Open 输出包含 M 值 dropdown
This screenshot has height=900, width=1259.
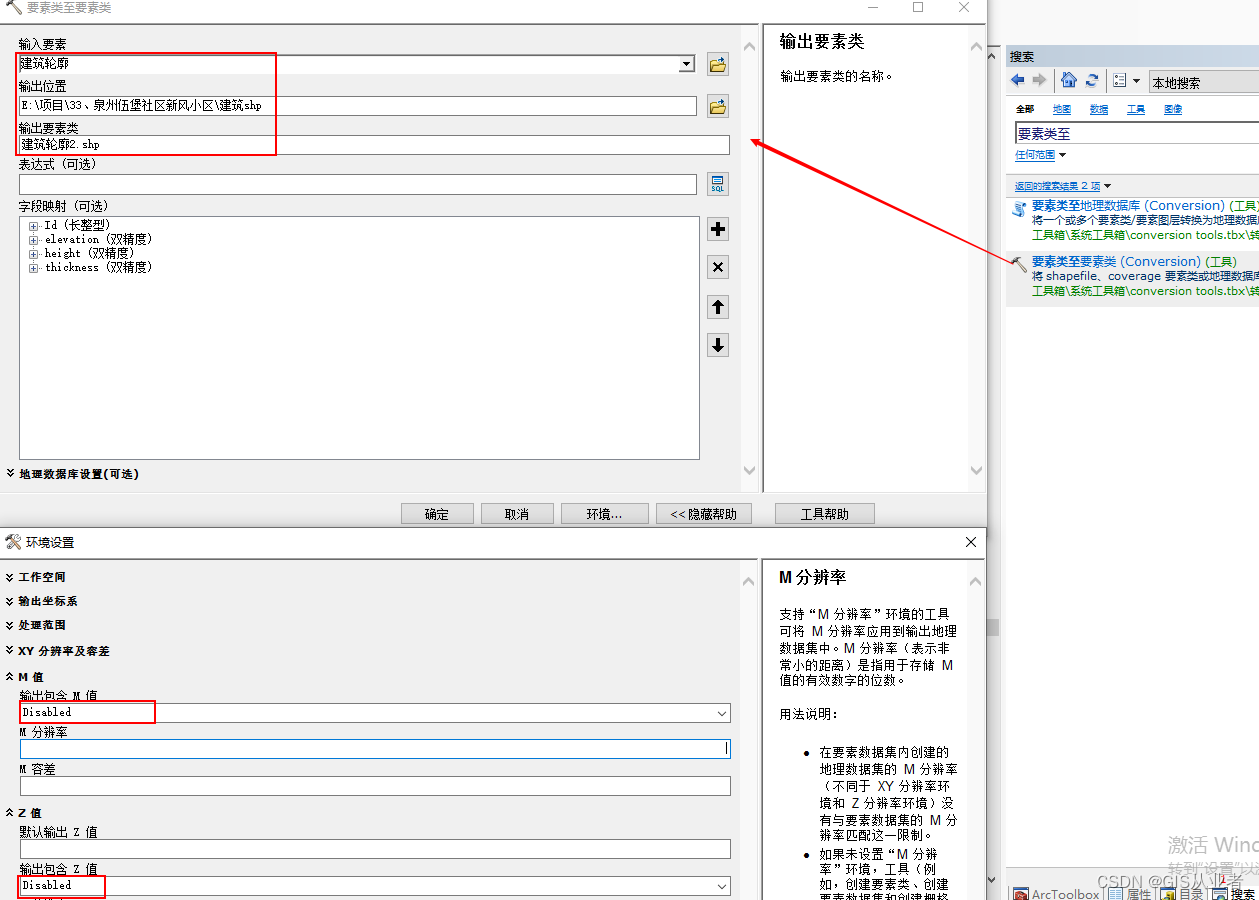coord(722,713)
